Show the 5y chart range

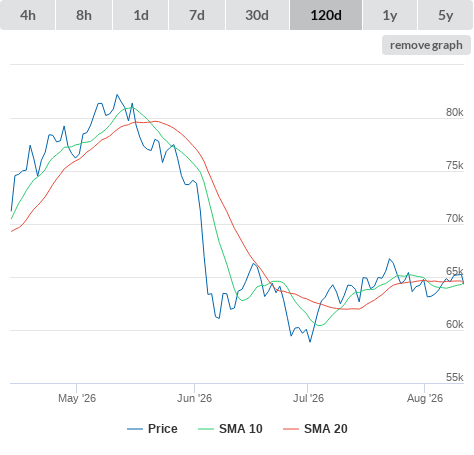445,15
